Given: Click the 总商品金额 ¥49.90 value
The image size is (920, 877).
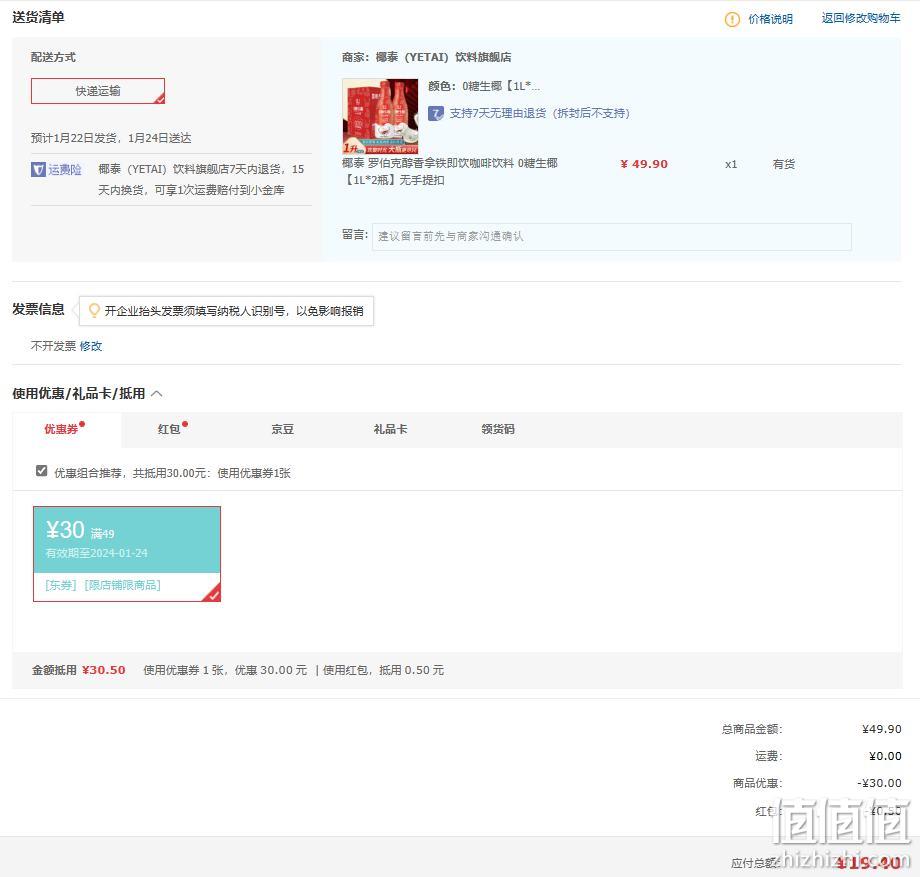Looking at the screenshot, I should (x=881, y=729).
